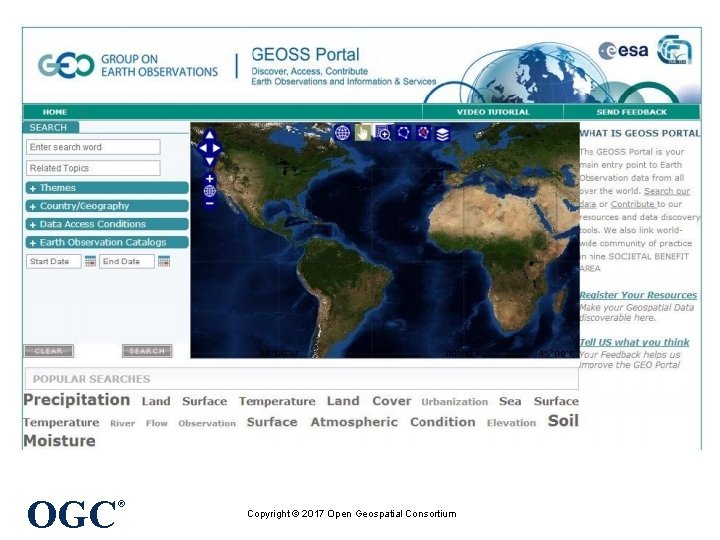The image size is (720, 540).
Task: Pan the map right with the arrow
Action: tap(216, 148)
